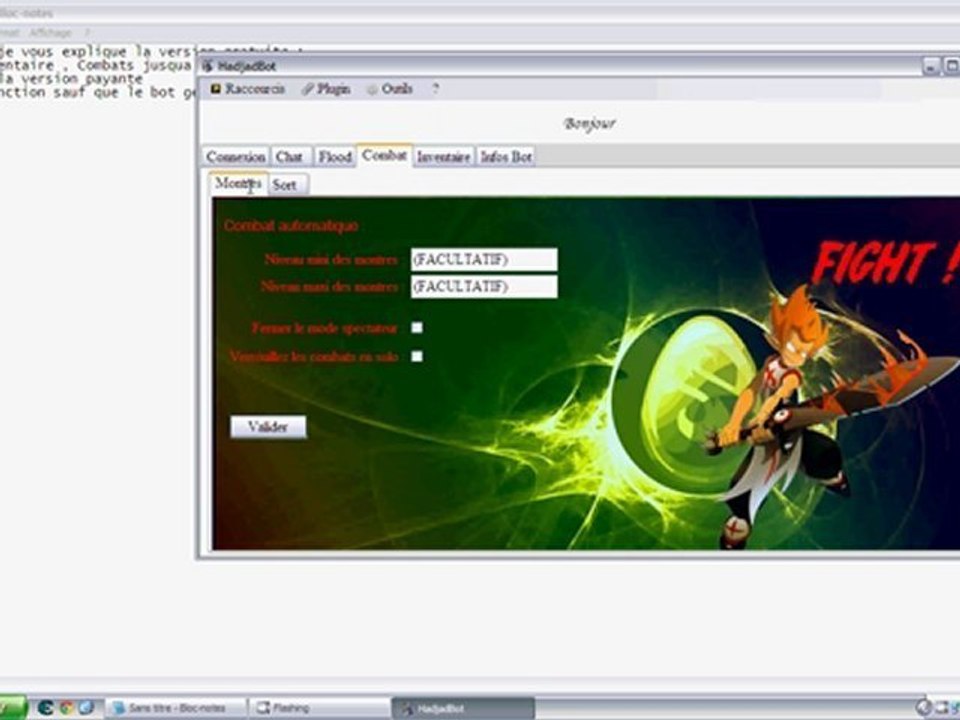The image size is (960, 720).
Task: Launch the third quick launch icon
Action: [x=86, y=708]
